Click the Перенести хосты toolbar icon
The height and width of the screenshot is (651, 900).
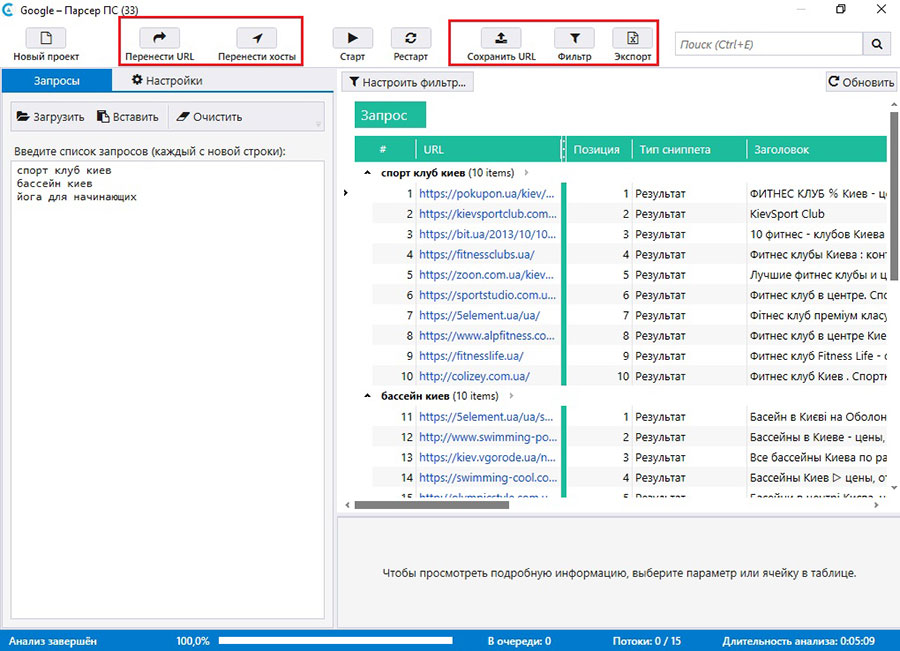click(257, 38)
